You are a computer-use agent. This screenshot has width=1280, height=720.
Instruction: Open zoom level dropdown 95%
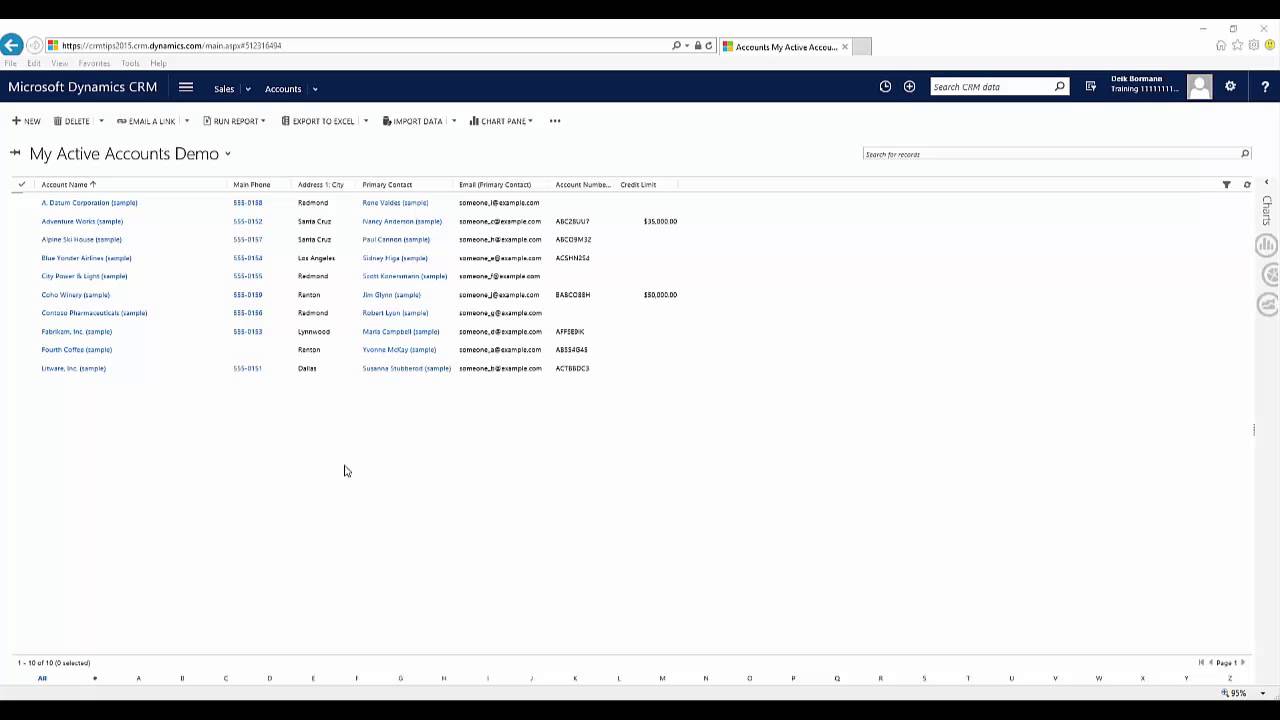coord(1263,693)
